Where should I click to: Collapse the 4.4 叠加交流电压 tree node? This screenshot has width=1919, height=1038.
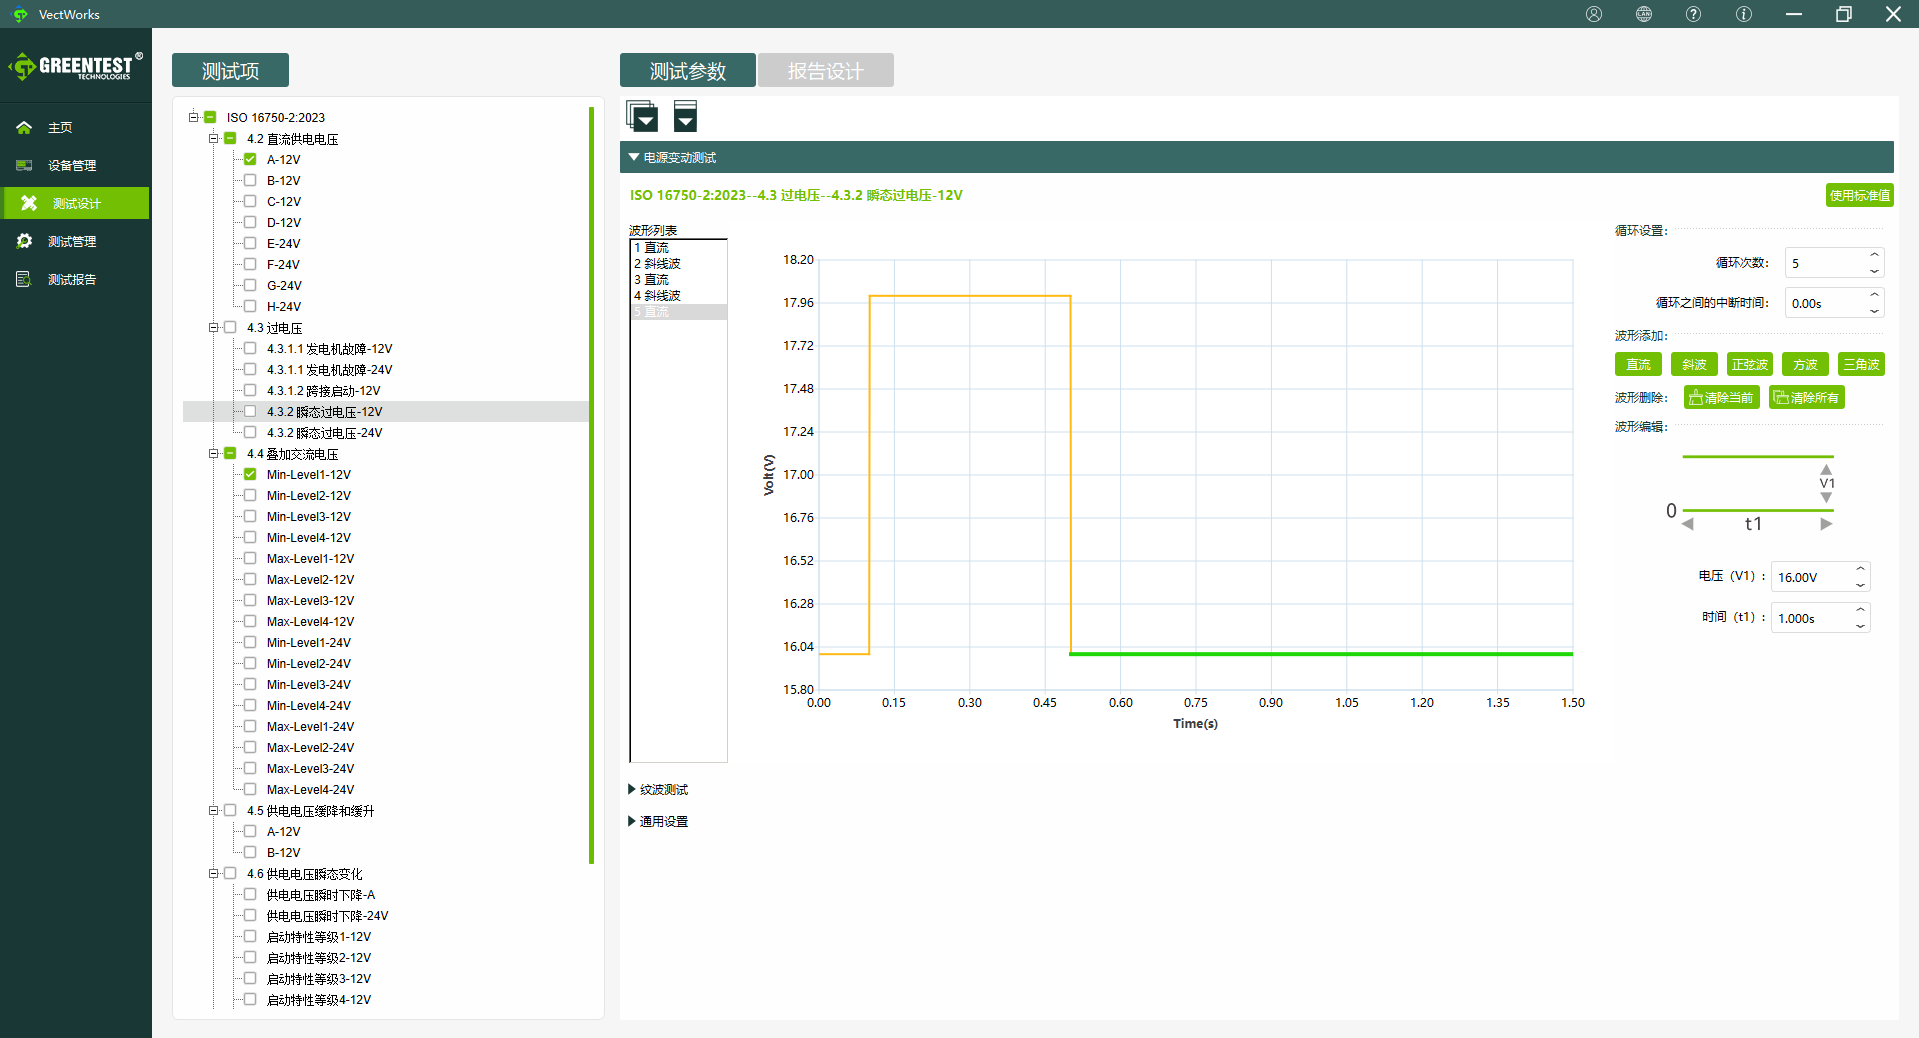(213, 454)
